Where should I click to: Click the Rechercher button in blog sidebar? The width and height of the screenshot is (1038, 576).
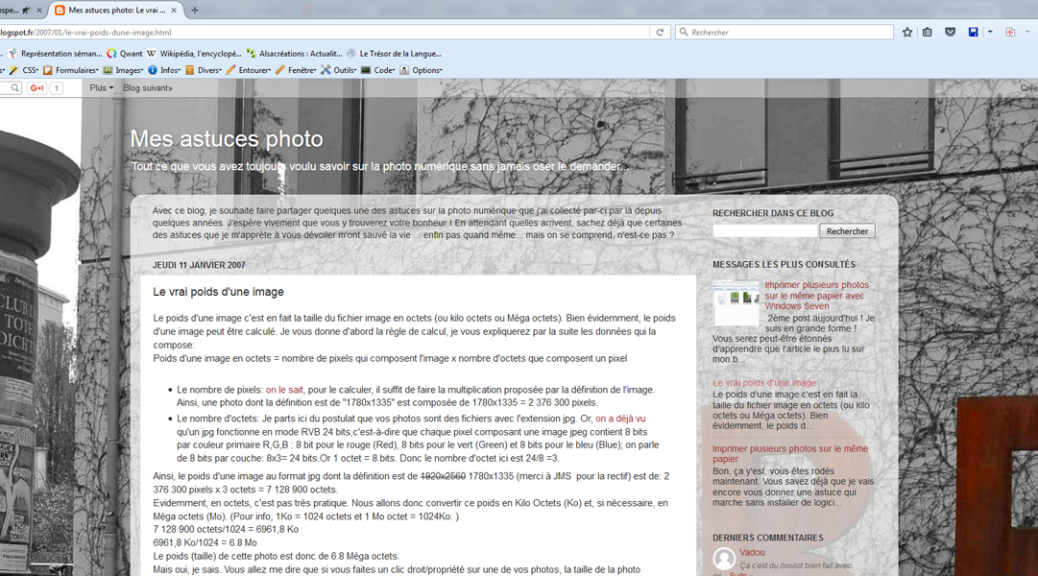tap(847, 231)
